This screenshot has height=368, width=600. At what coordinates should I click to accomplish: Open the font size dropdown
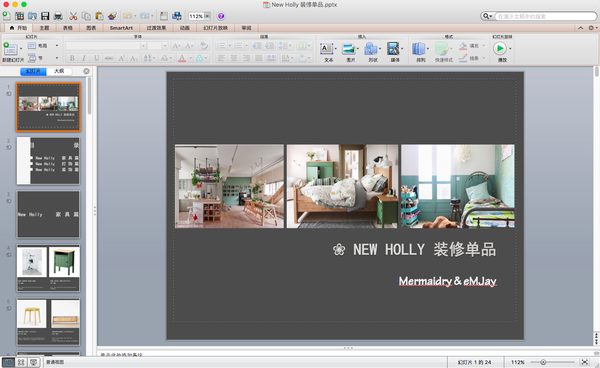tap(165, 46)
